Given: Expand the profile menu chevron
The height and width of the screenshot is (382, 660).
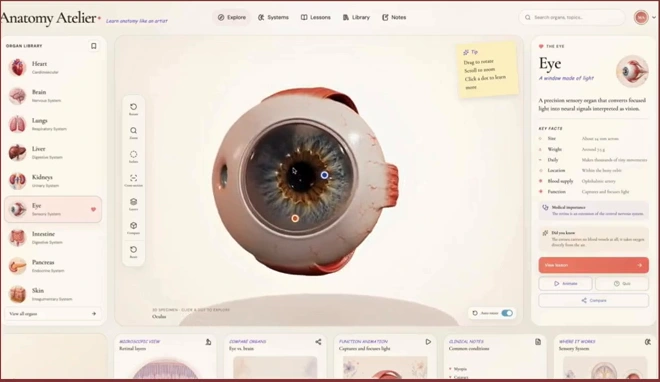Looking at the screenshot, I should pyautogui.click(x=654, y=17).
